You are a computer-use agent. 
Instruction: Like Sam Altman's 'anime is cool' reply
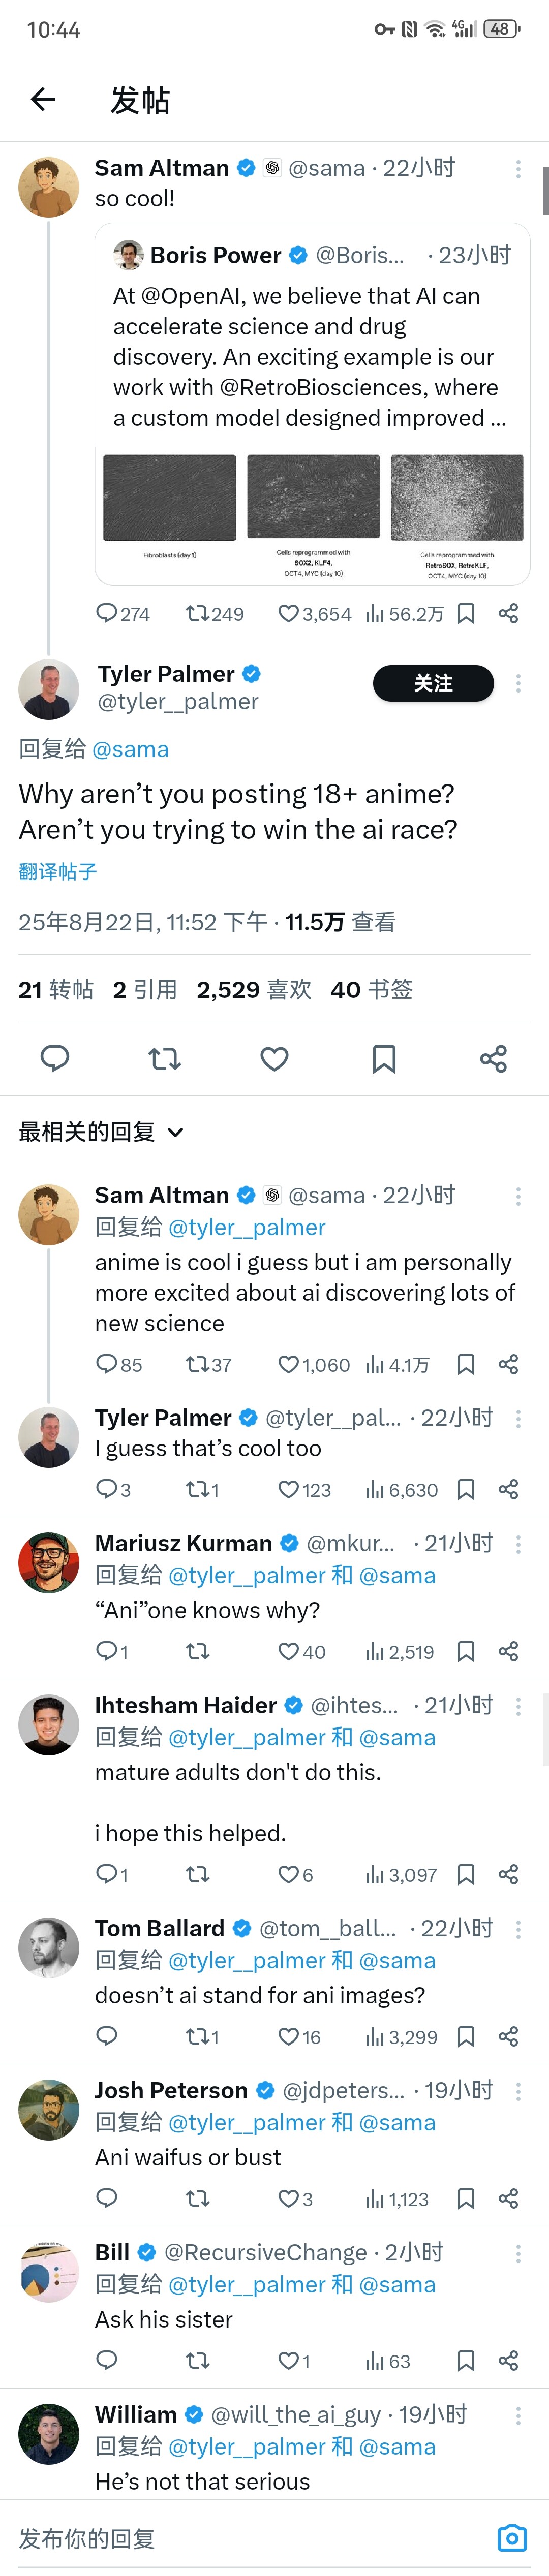point(289,1364)
